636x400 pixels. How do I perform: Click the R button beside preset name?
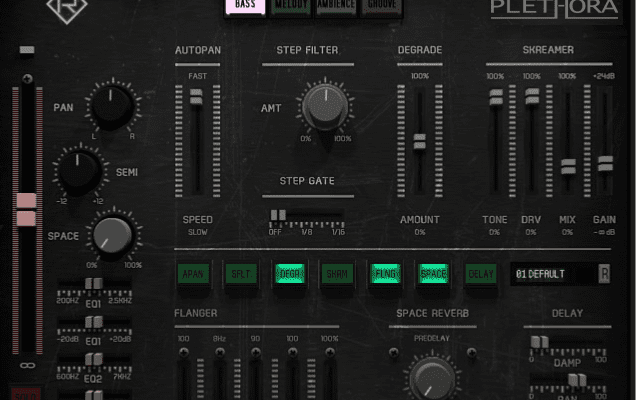coord(604,273)
